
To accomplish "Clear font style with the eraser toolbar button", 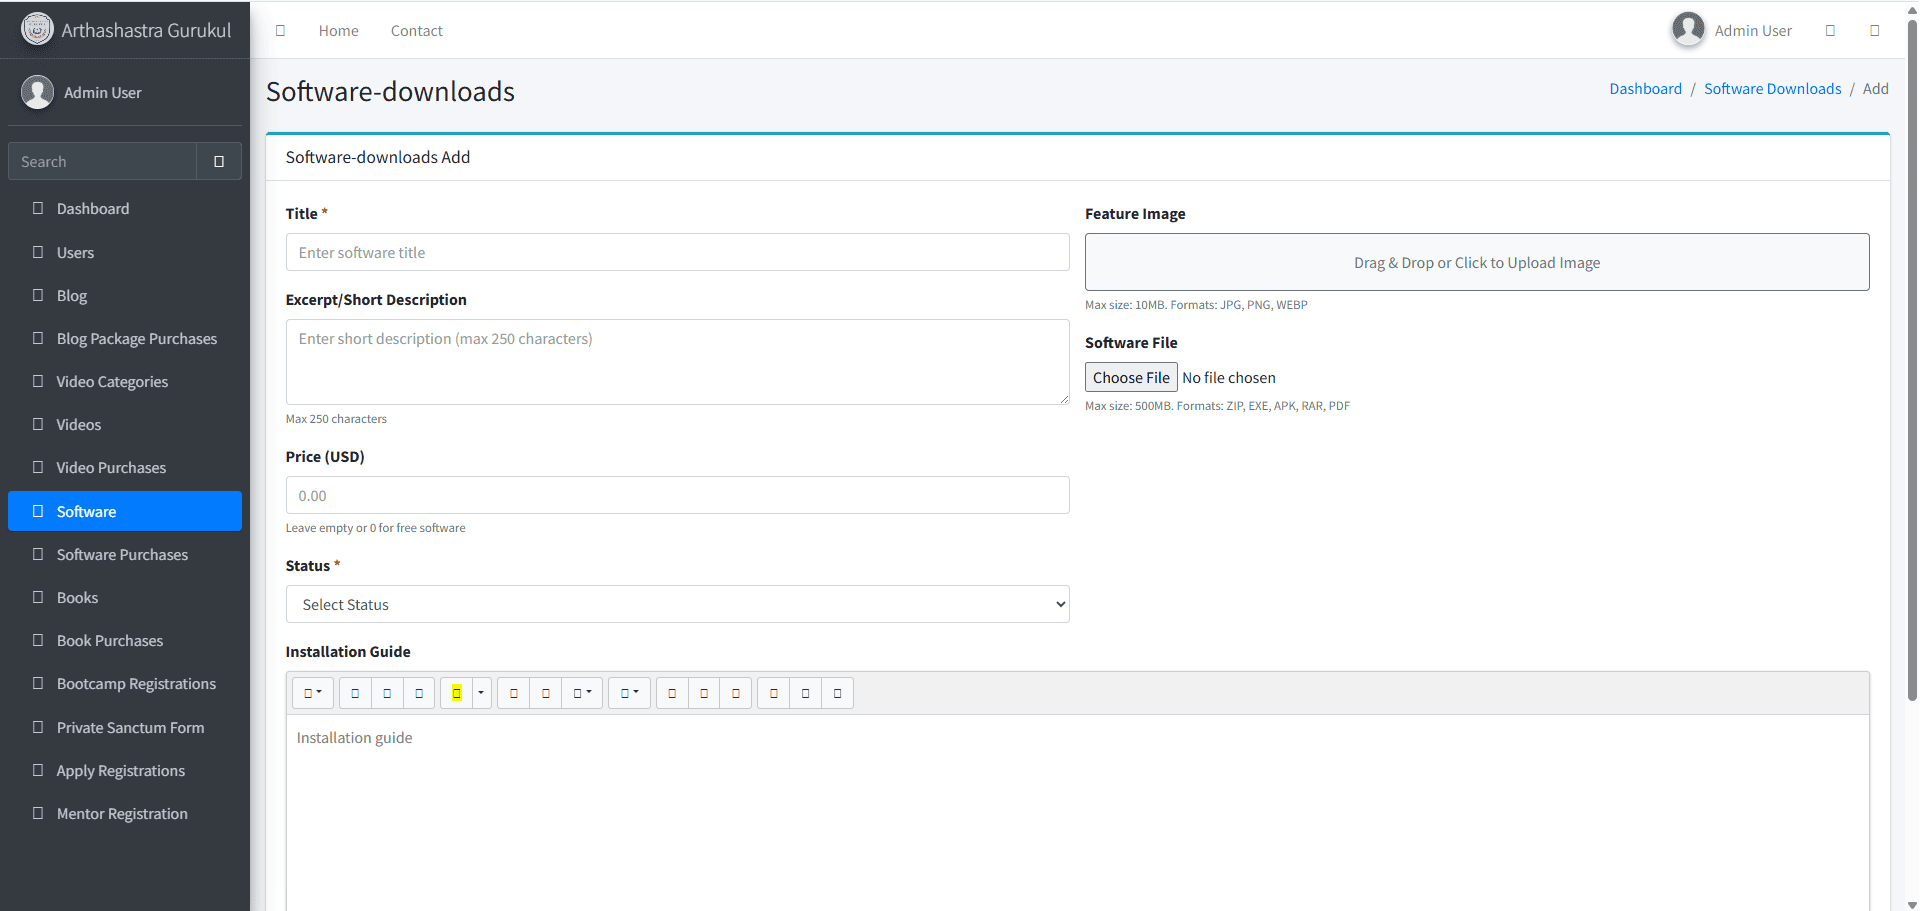I will pos(419,693).
